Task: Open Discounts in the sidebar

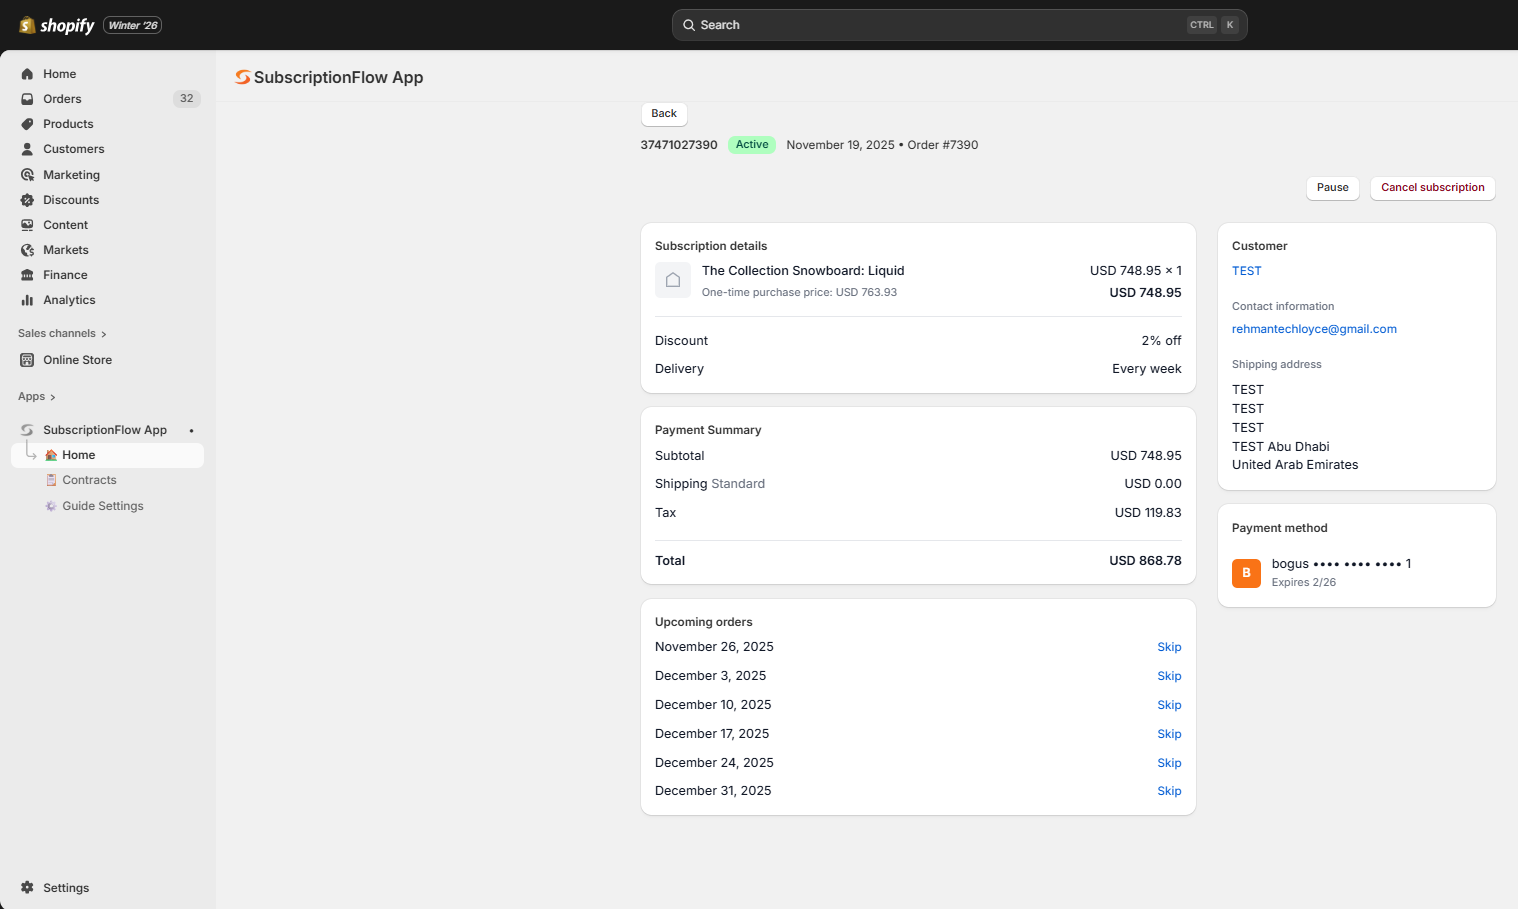Action: coord(108,200)
